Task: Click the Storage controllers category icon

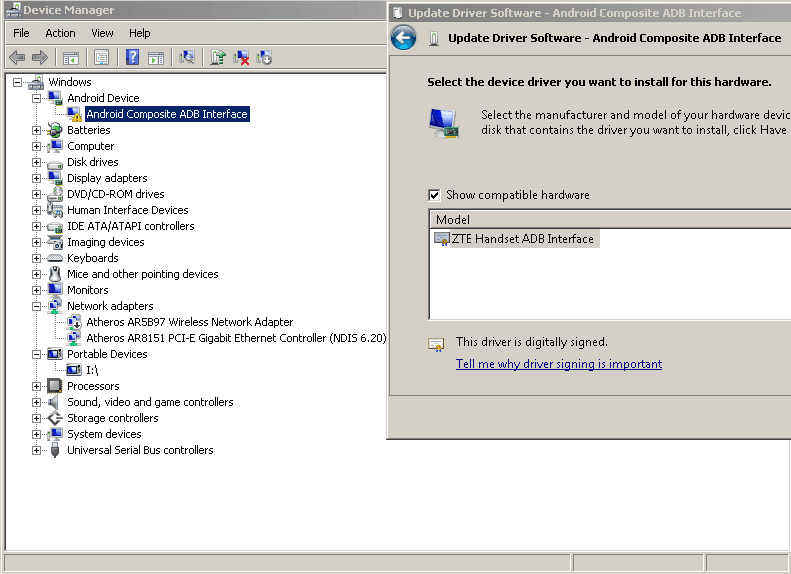Action: (x=54, y=418)
